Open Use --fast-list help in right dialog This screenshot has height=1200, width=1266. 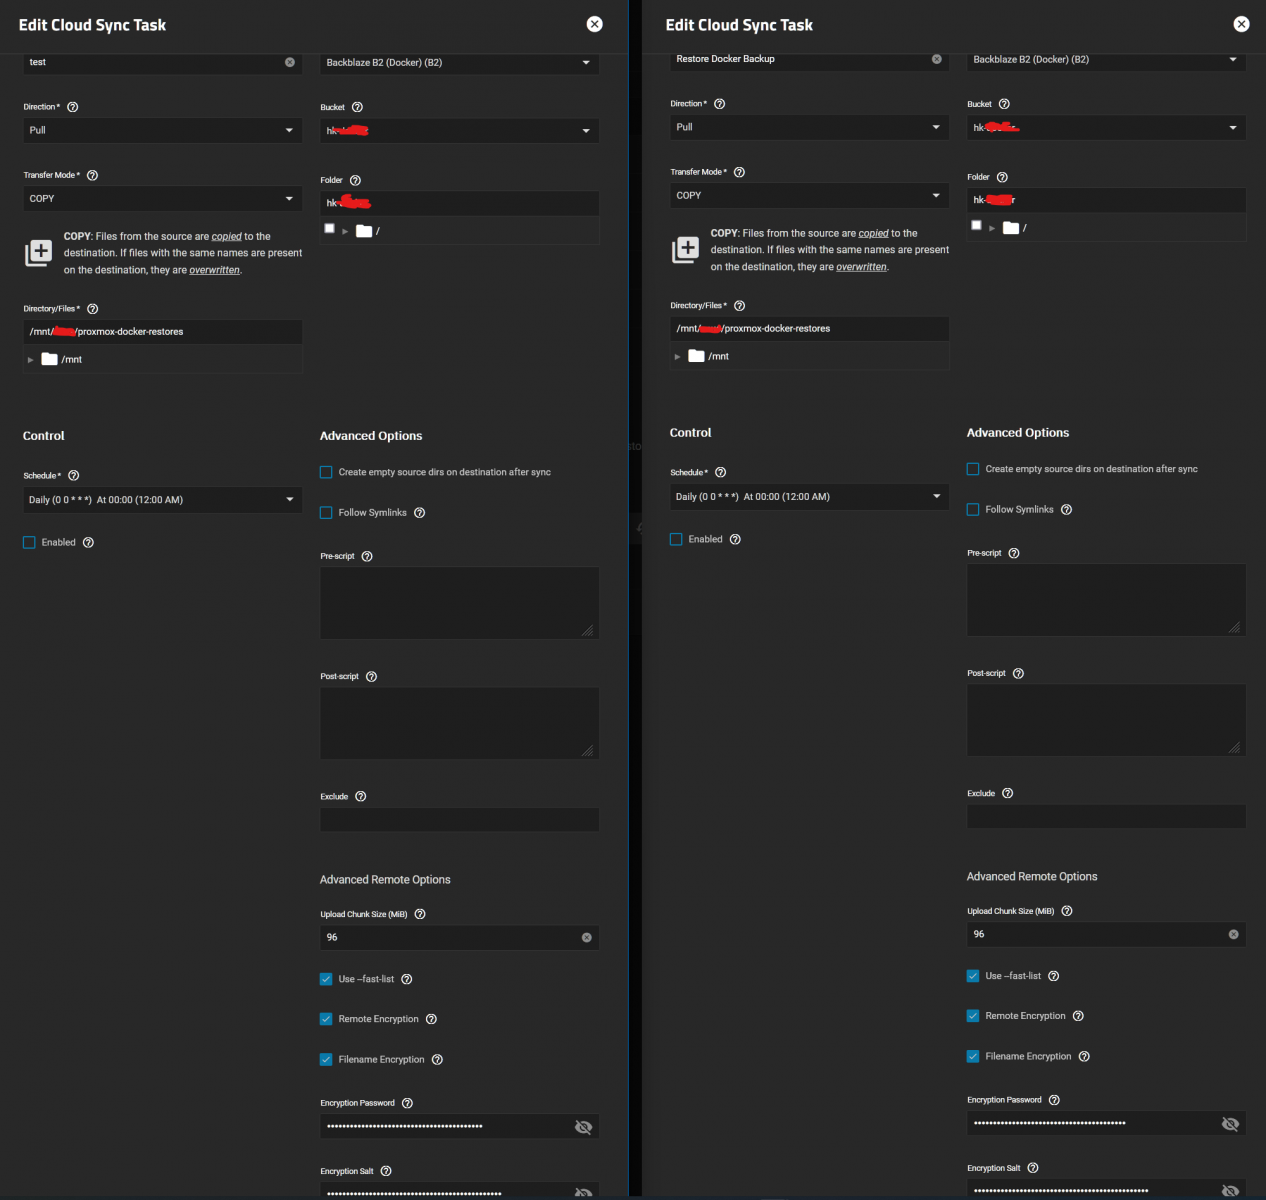(x=1053, y=976)
